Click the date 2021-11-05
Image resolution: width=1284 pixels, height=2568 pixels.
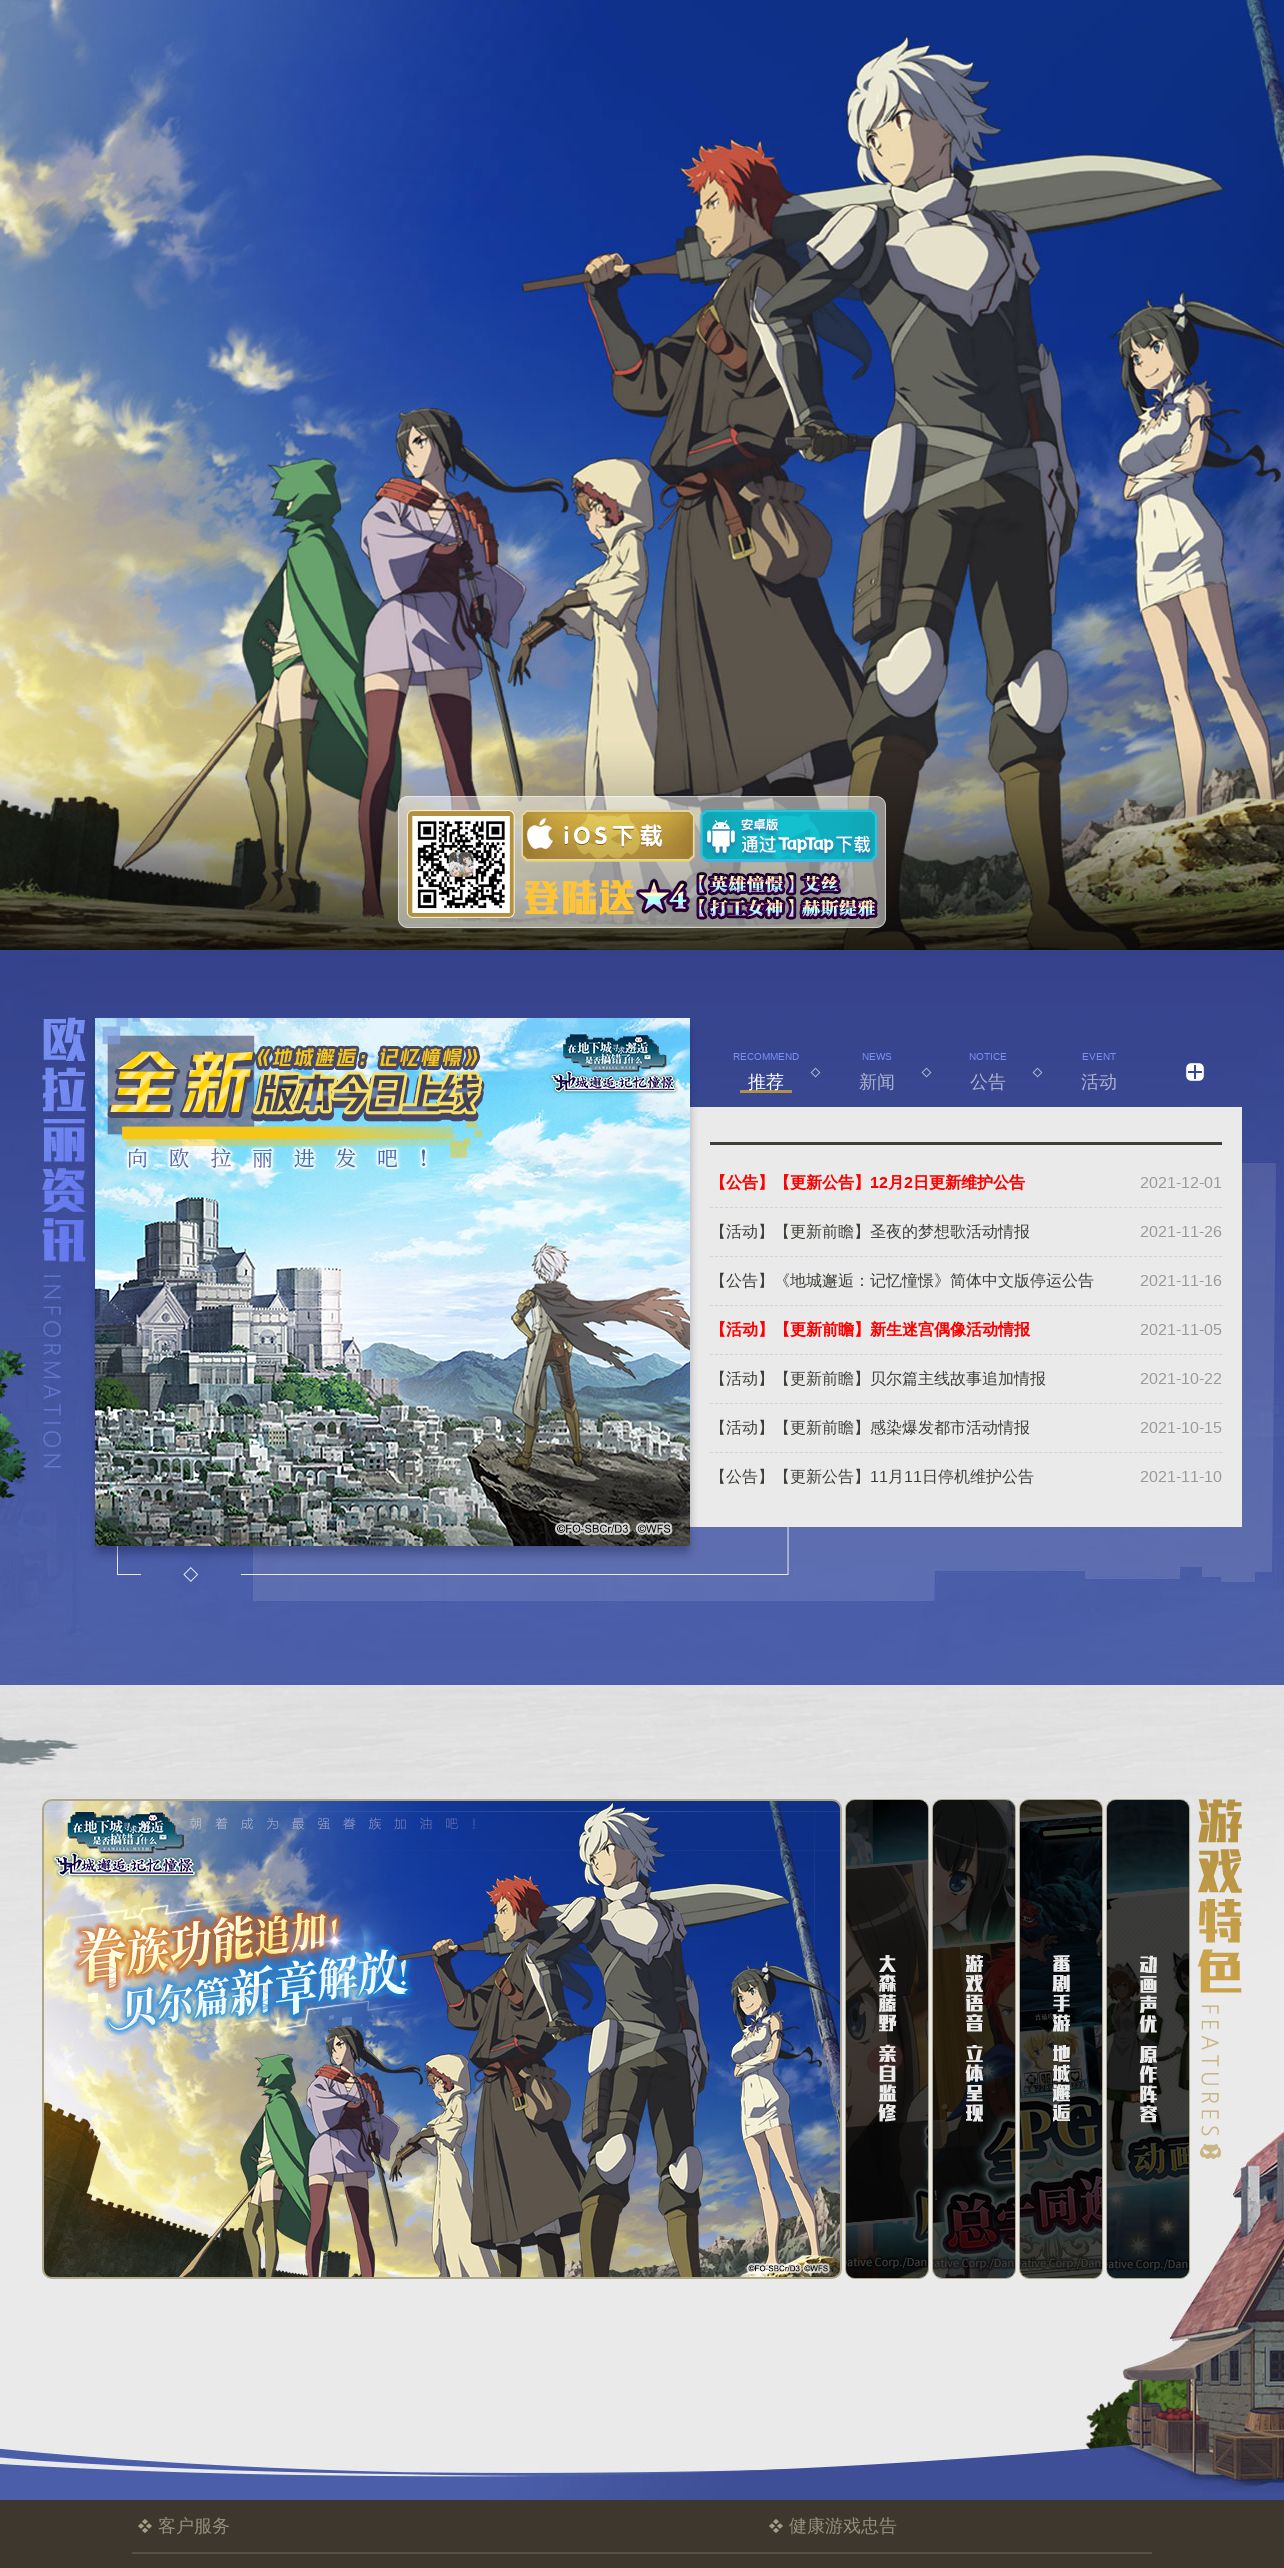click(x=1181, y=1329)
